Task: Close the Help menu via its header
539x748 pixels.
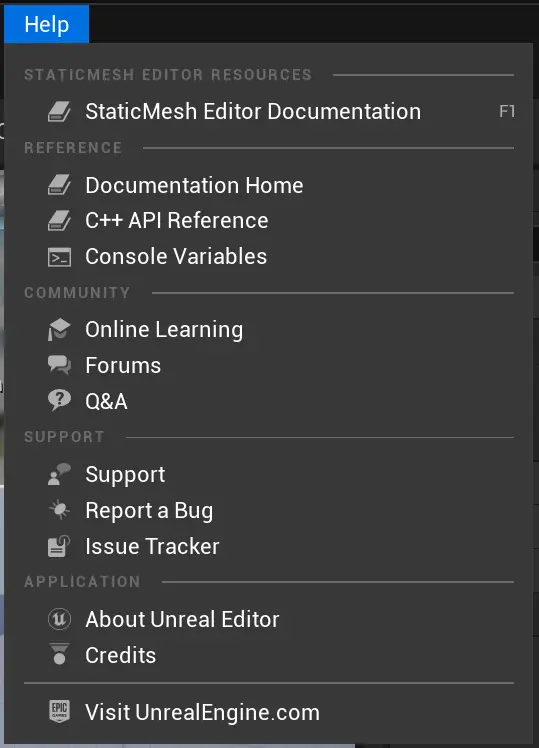Action: pos(46,24)
